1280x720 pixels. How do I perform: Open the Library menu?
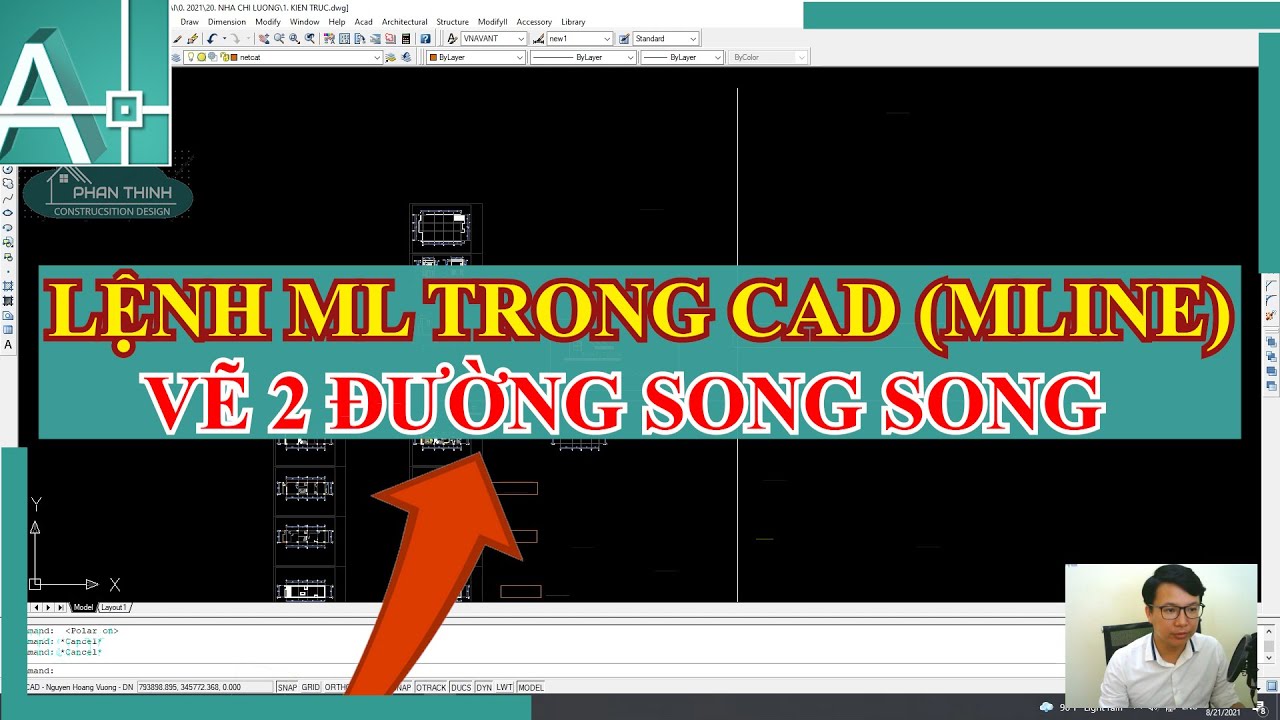[573, 22]
